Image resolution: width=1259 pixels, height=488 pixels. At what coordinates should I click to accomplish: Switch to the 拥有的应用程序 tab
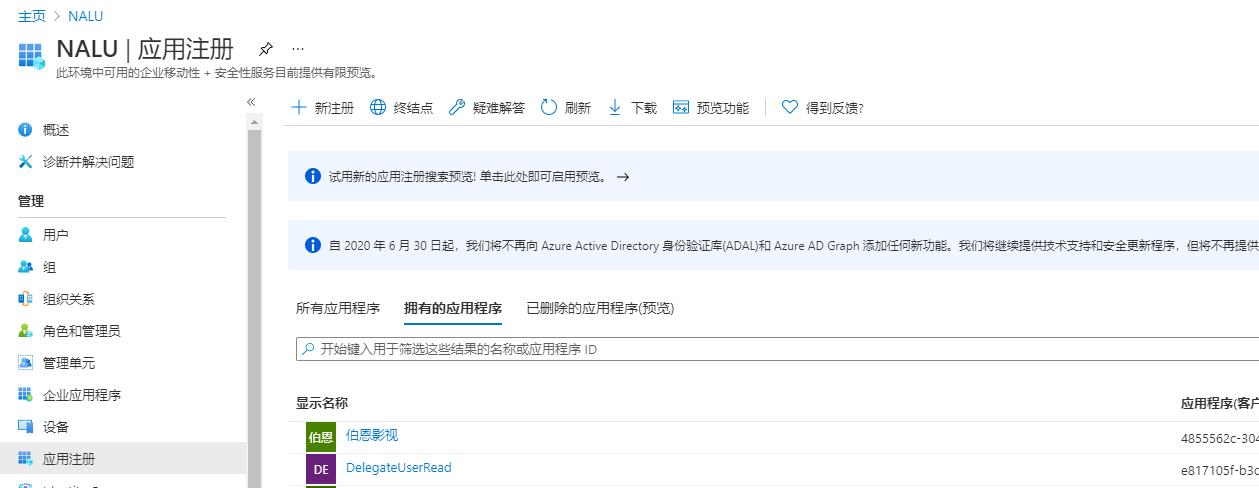453,309
